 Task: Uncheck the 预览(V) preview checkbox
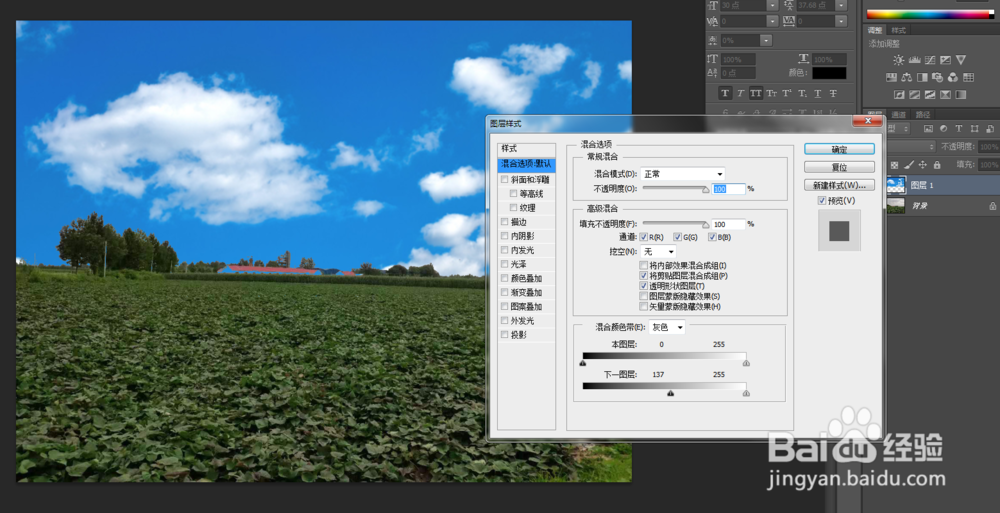pos(821,201)
